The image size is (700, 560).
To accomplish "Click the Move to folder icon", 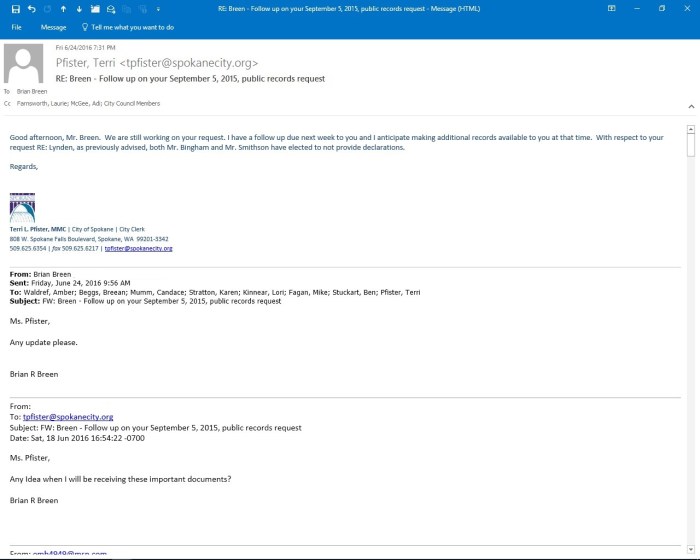I will click(x=95, y=8).
